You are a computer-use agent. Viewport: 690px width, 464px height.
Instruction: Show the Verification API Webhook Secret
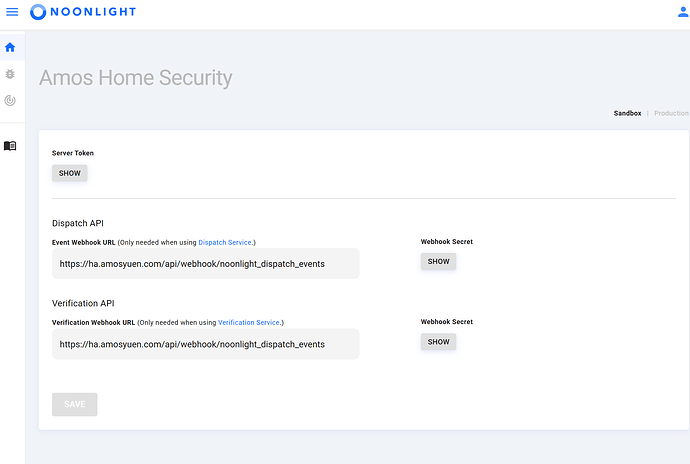tap(438, 342)
